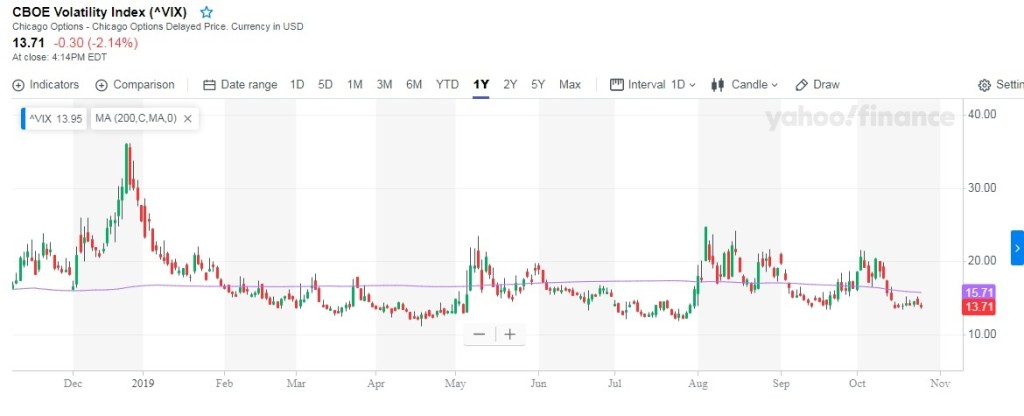Click the 30.00 price axis label
Screen dimensions: 1024x416
pyautogui.click(x=982, y=188)
